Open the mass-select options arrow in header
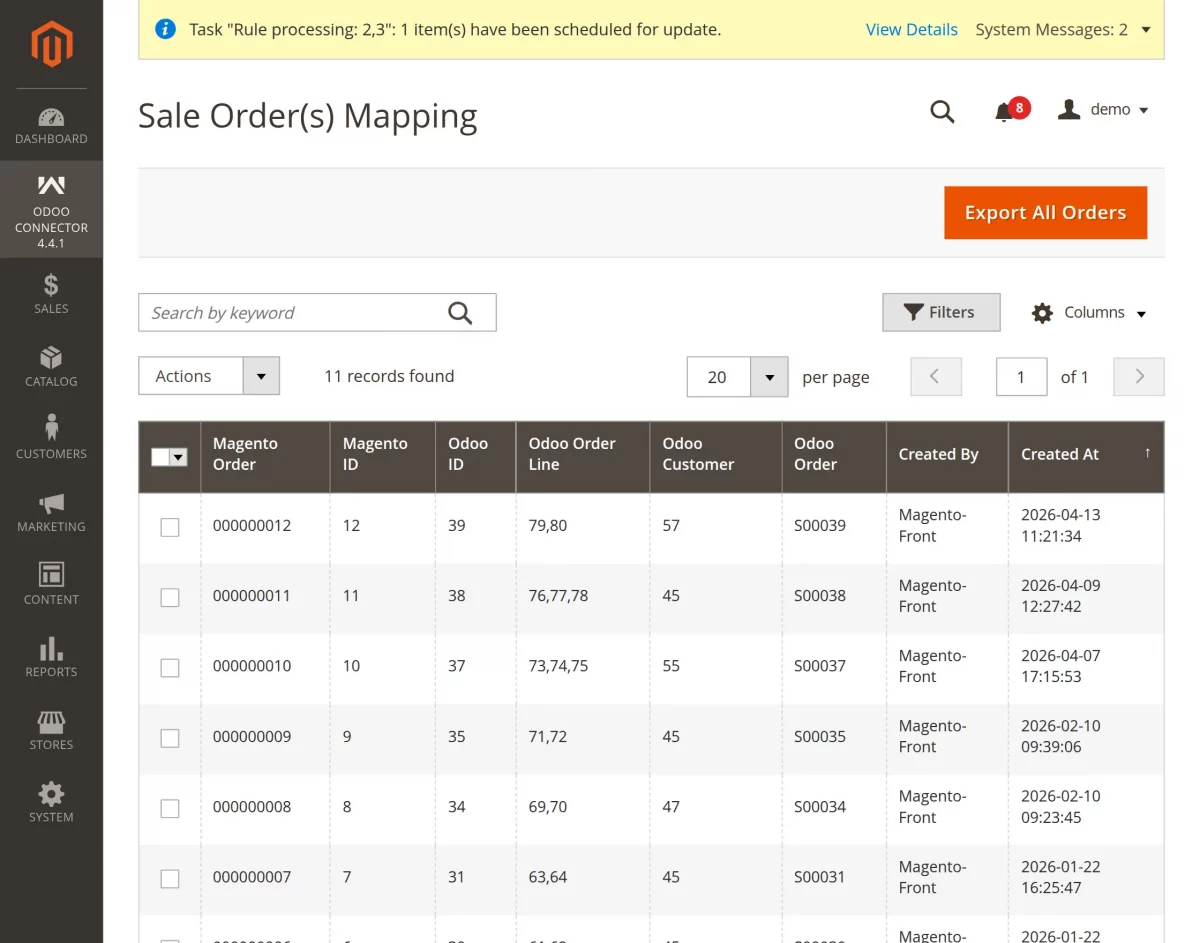 [179, 457]
